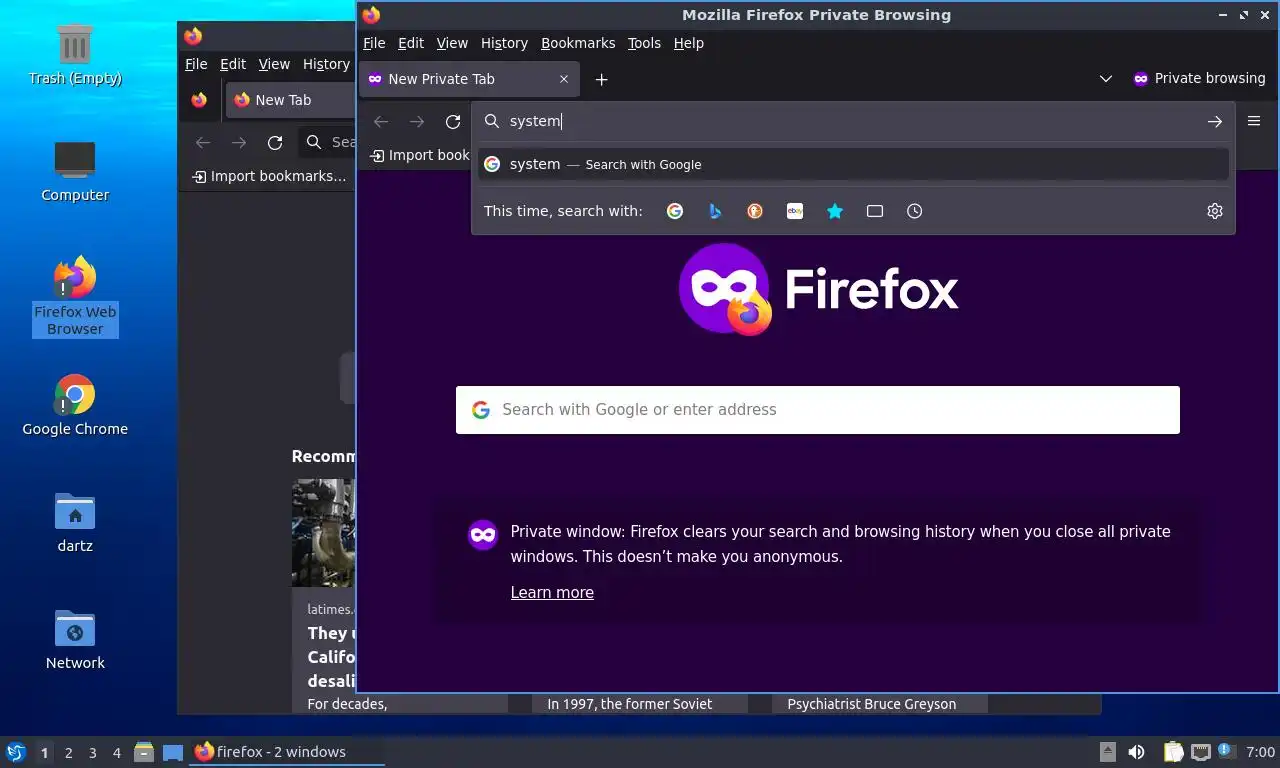
Task: Switch to workspace 4 on the taskbar
Action: (117, 753)
